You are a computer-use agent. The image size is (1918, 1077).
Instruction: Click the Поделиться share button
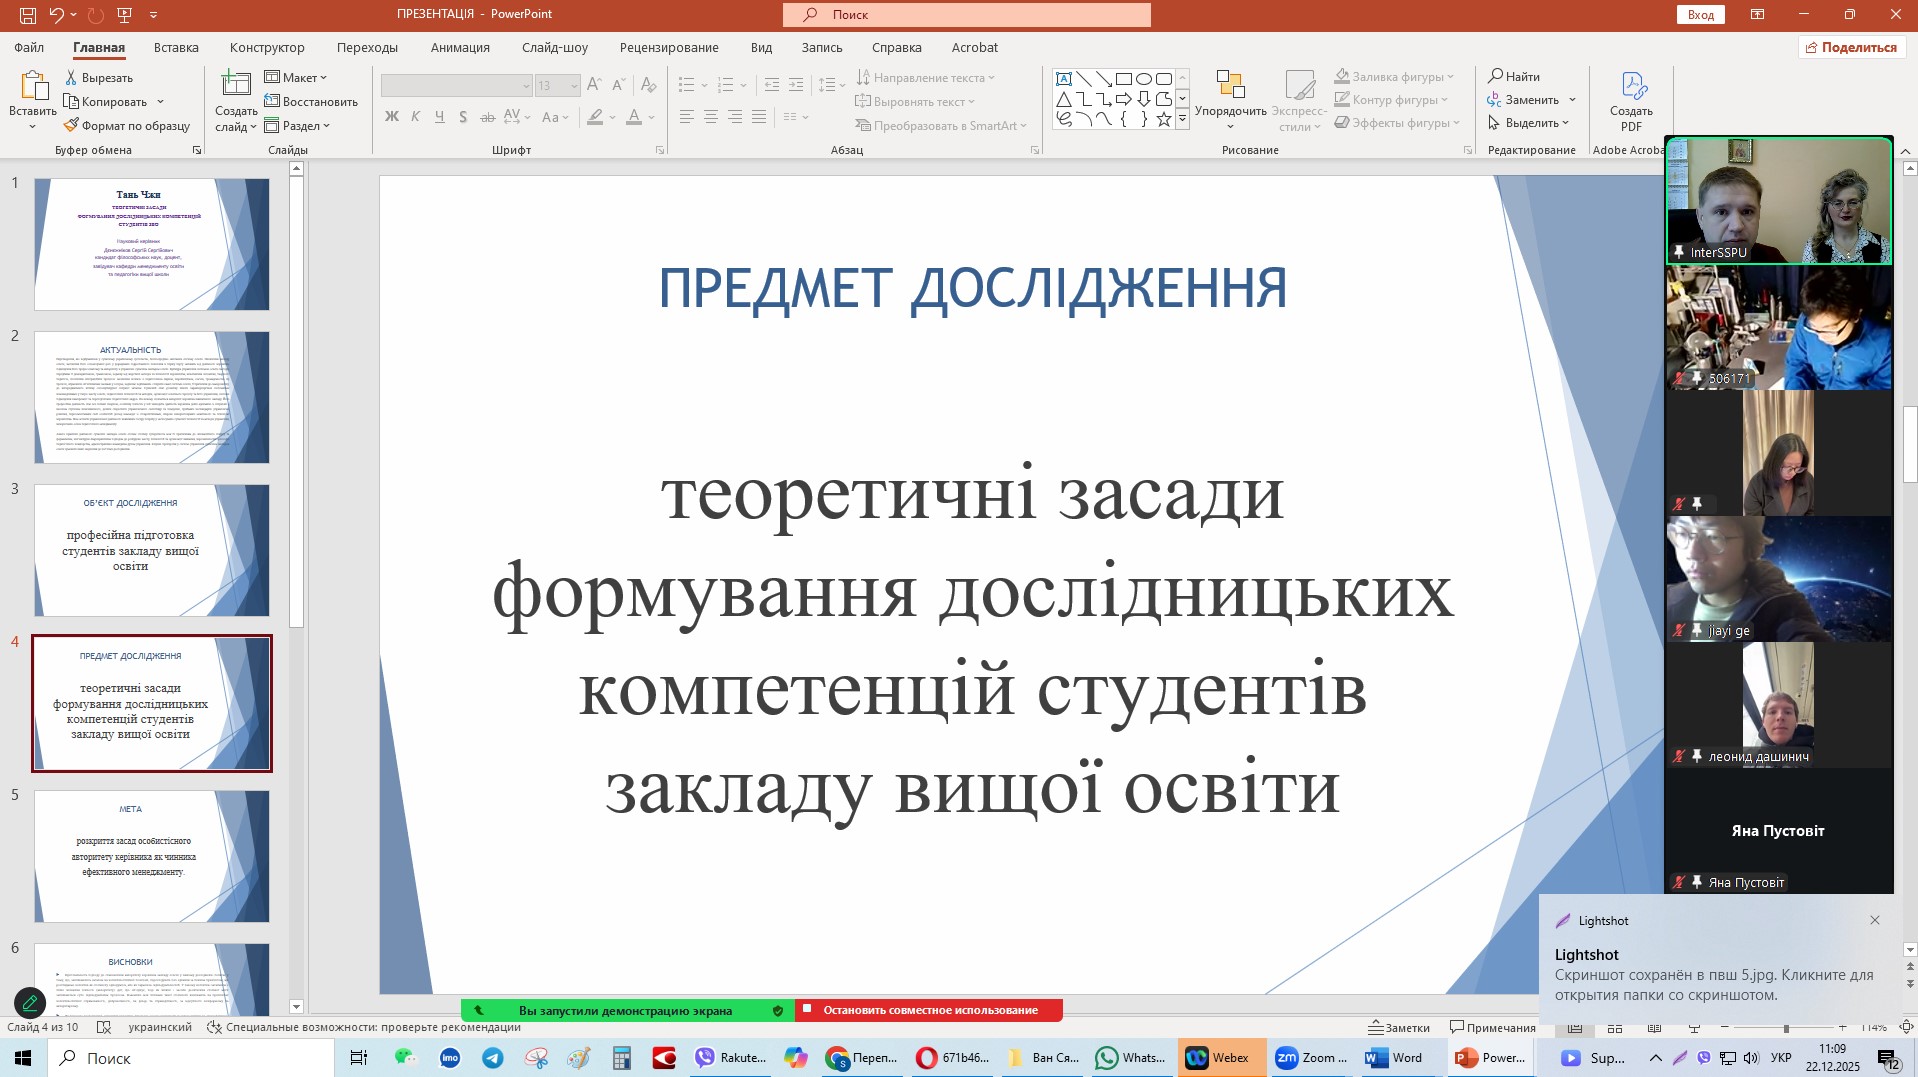[x=1851, y=48]
